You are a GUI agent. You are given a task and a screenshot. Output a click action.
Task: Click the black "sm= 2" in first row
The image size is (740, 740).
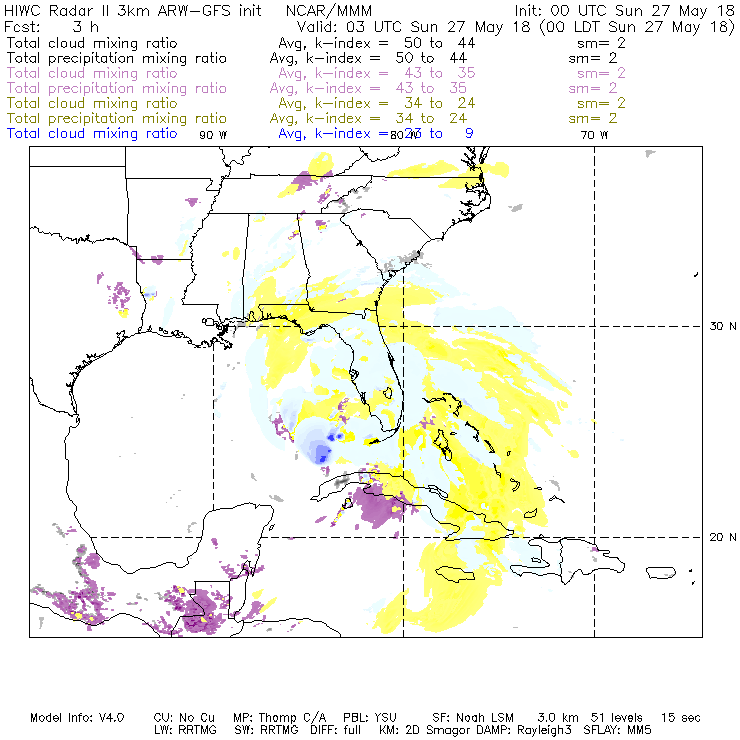pyautogui.click(x=601, y=43)
